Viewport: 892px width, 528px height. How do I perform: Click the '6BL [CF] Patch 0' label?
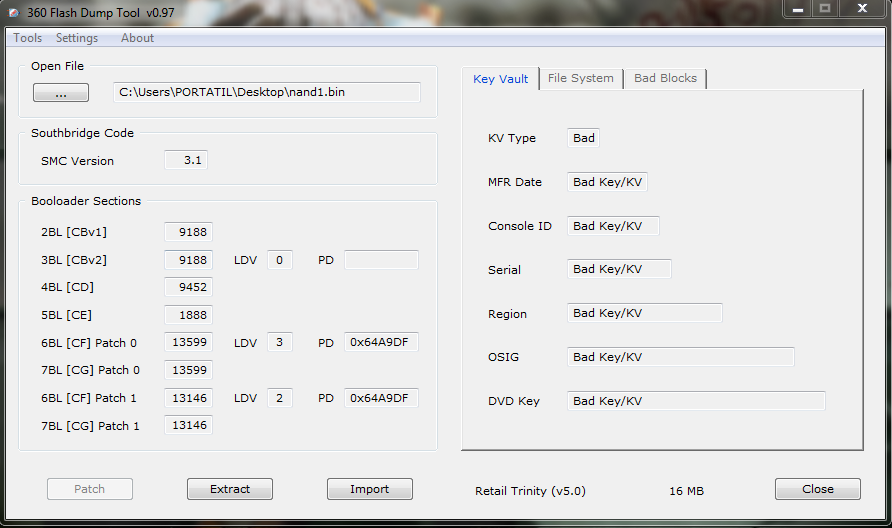pos(89,343)
